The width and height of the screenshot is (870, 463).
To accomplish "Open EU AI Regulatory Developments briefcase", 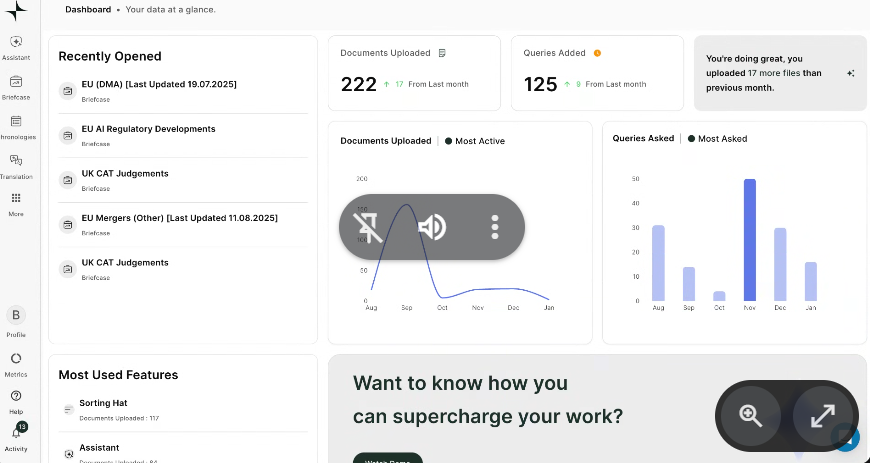I will (148, 129).
